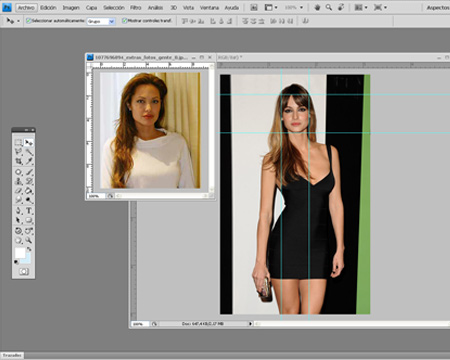Open Archivo menu
The height and width of the screenshot is (360, 450).
click(26, 7)
